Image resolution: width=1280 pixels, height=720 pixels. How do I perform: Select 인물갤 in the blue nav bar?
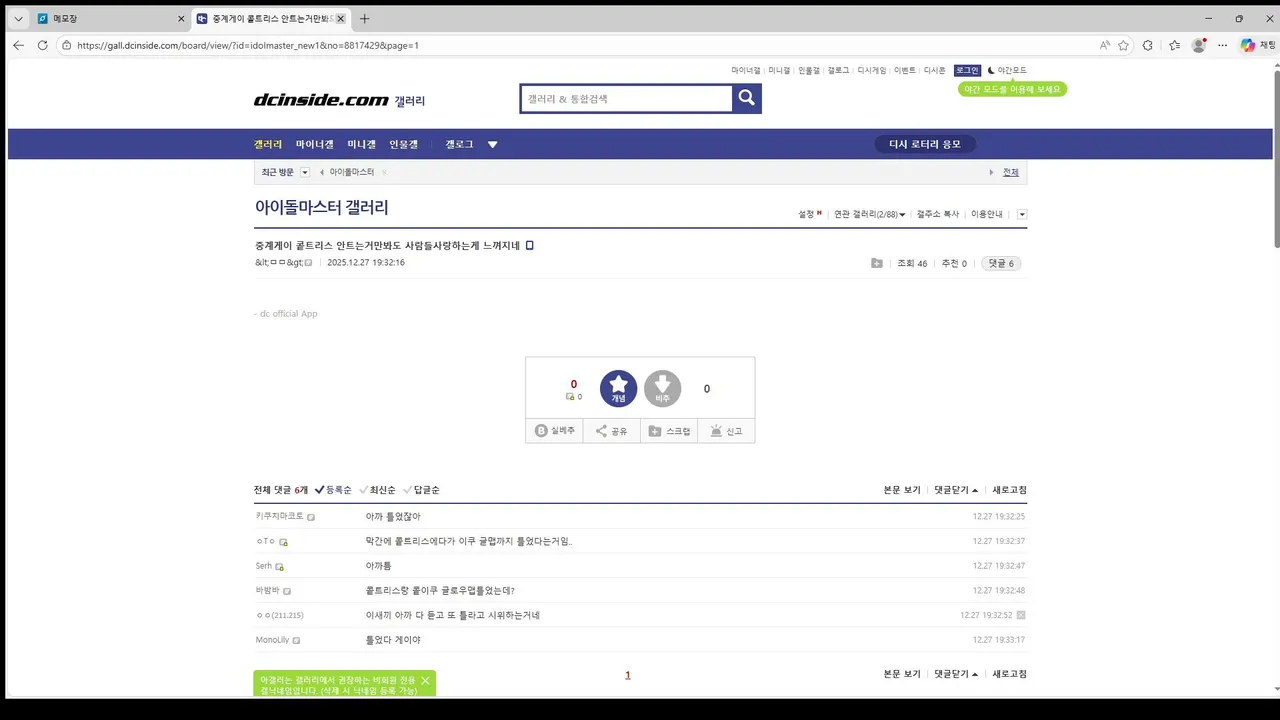[x=403, y=144]
